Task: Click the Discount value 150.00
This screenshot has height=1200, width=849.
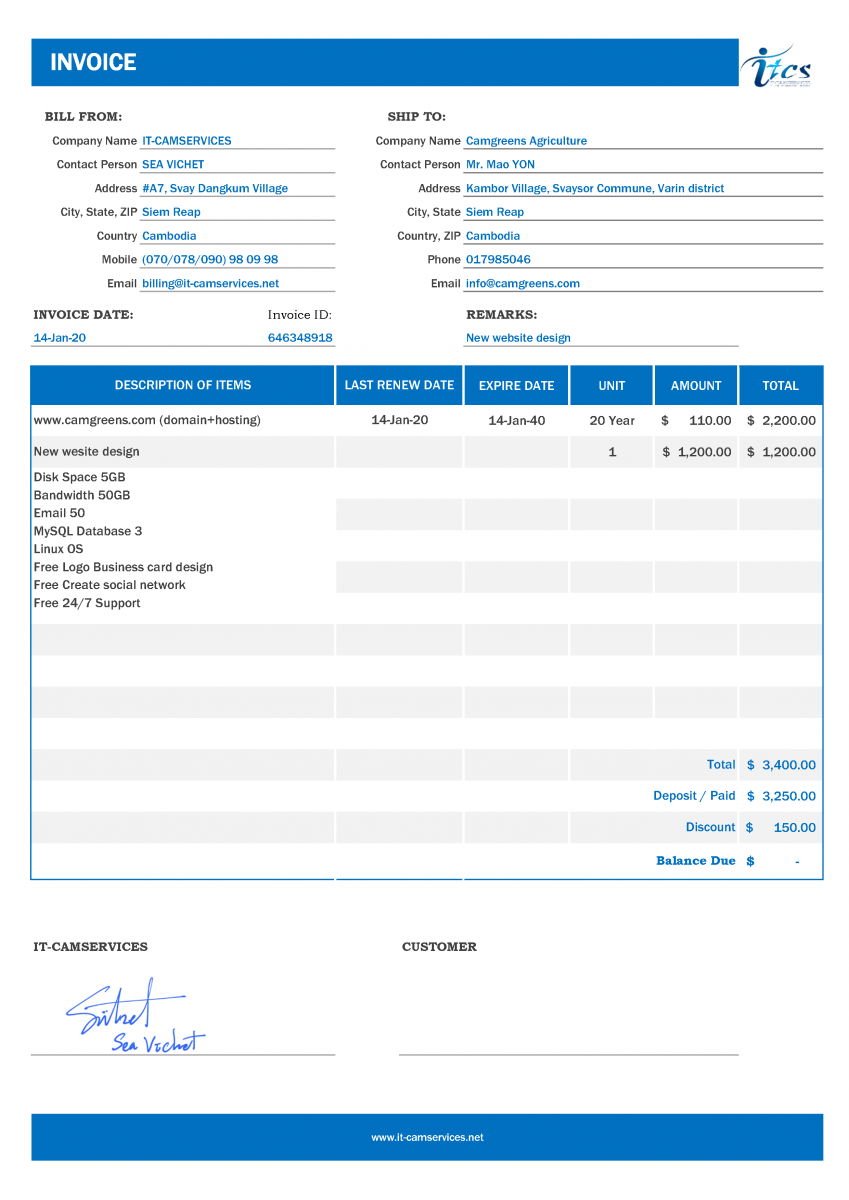Action: click(x=794, y=827)
